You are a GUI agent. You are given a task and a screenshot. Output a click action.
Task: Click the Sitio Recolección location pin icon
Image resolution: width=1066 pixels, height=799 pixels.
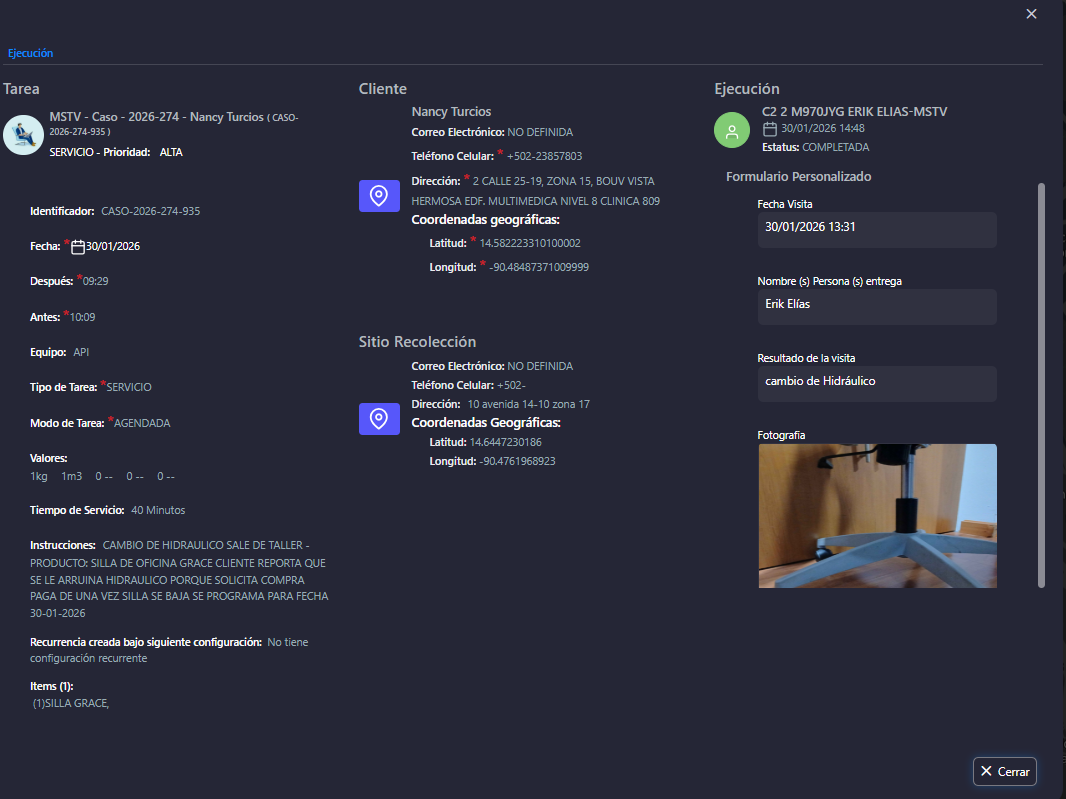379,418
